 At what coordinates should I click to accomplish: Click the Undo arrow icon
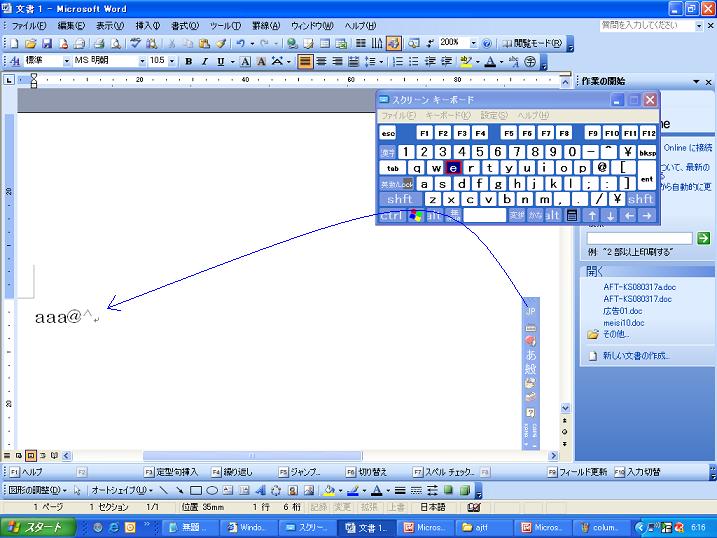click(x=241, y=43)
